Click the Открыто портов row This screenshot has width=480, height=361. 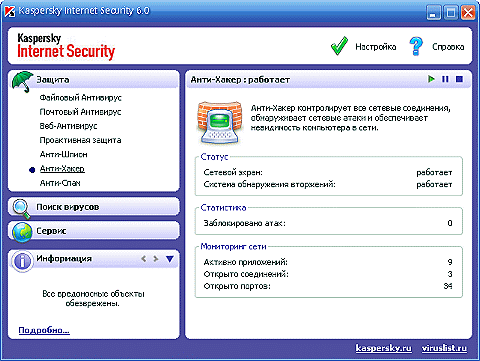[328, 286]
